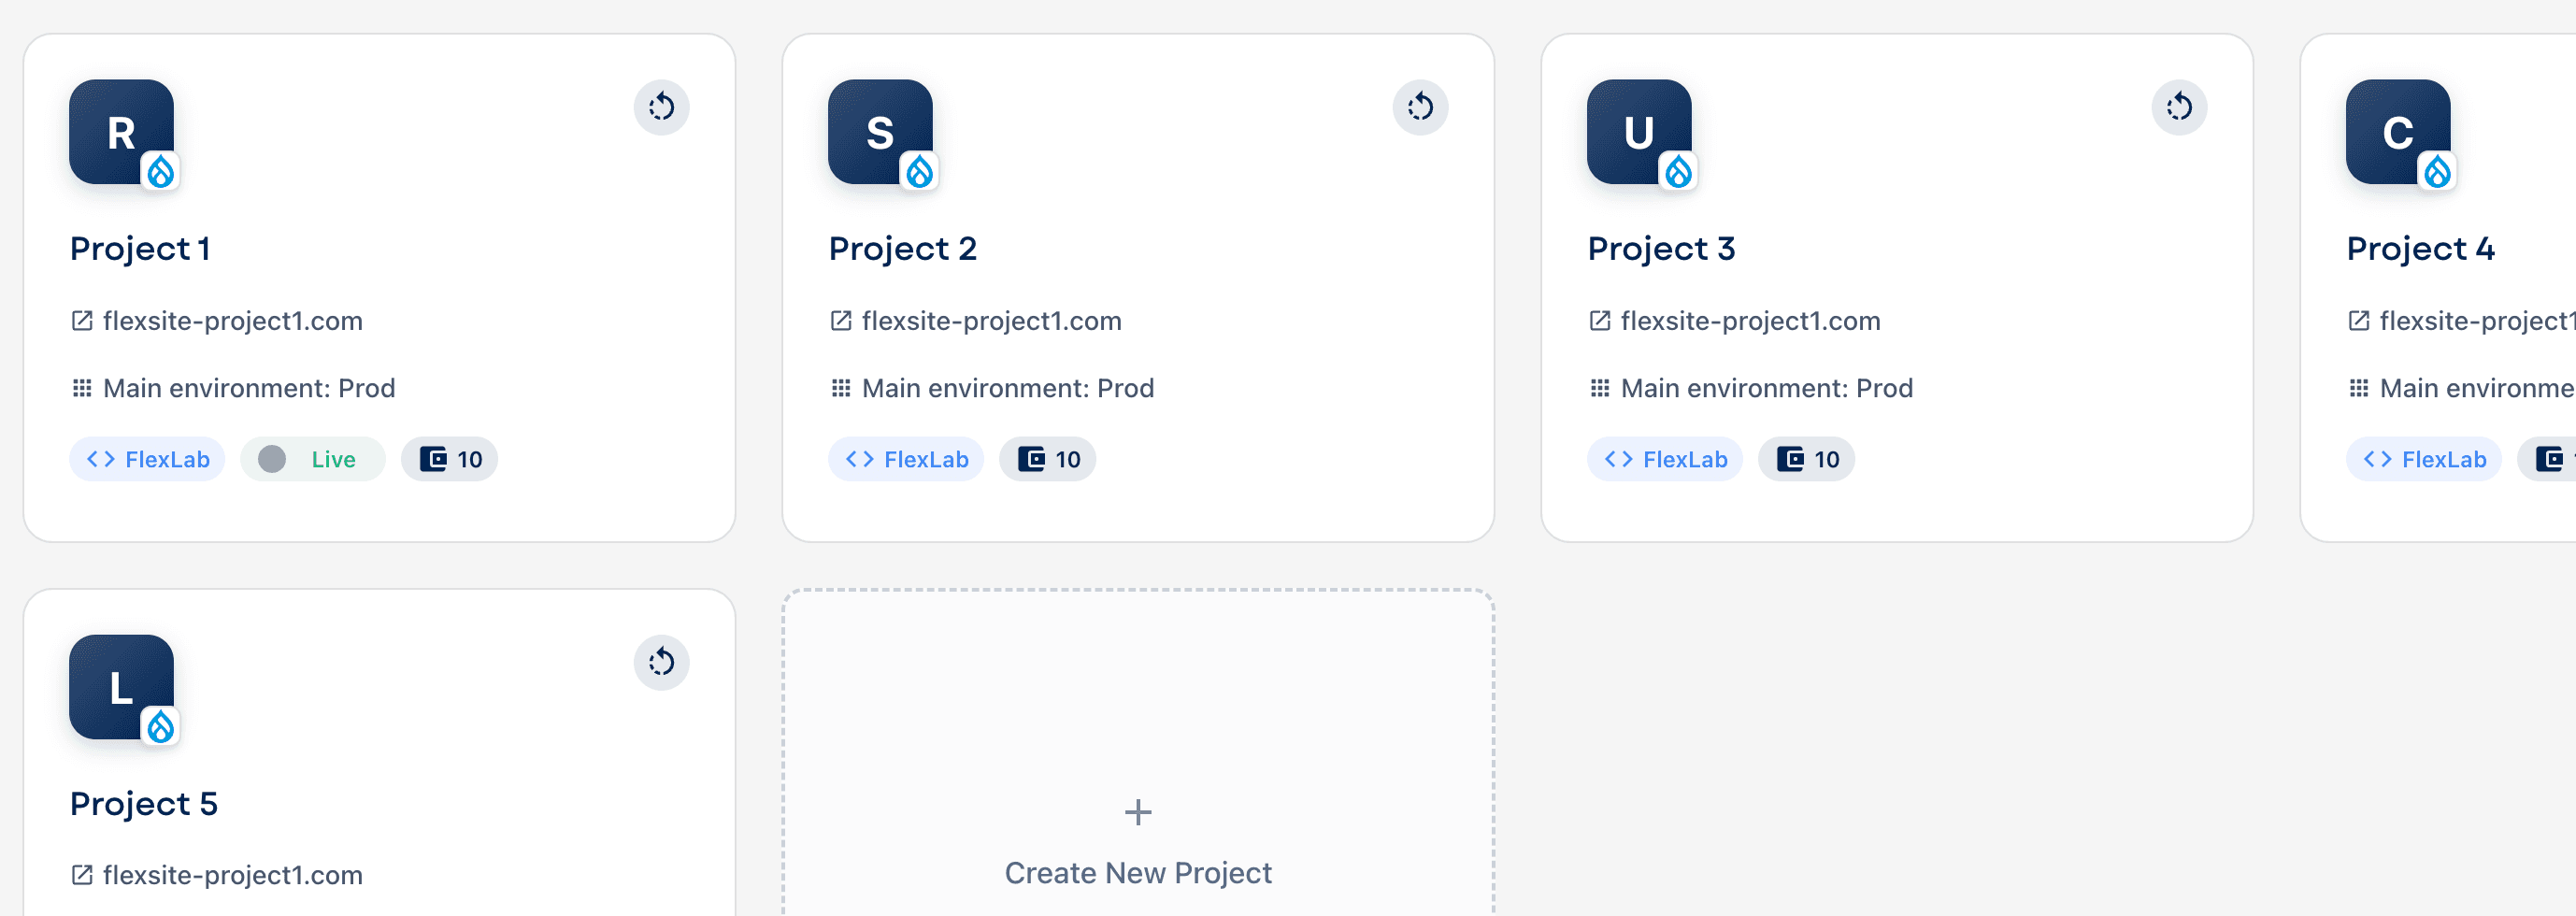2576x916 pixels.
Task: Click the credits badge showing 10 on Project 3
Action: click(x=1807, y=459)
